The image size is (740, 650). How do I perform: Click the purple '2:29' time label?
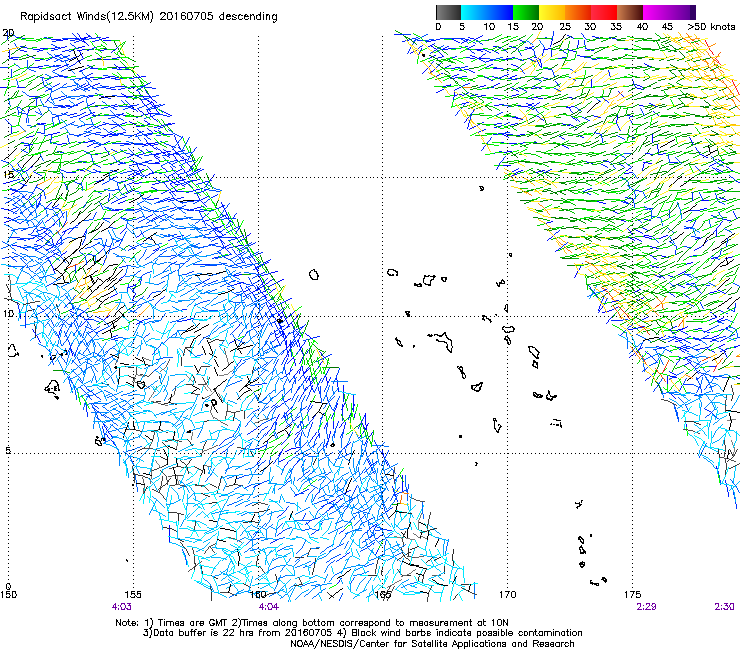(646, 607)
